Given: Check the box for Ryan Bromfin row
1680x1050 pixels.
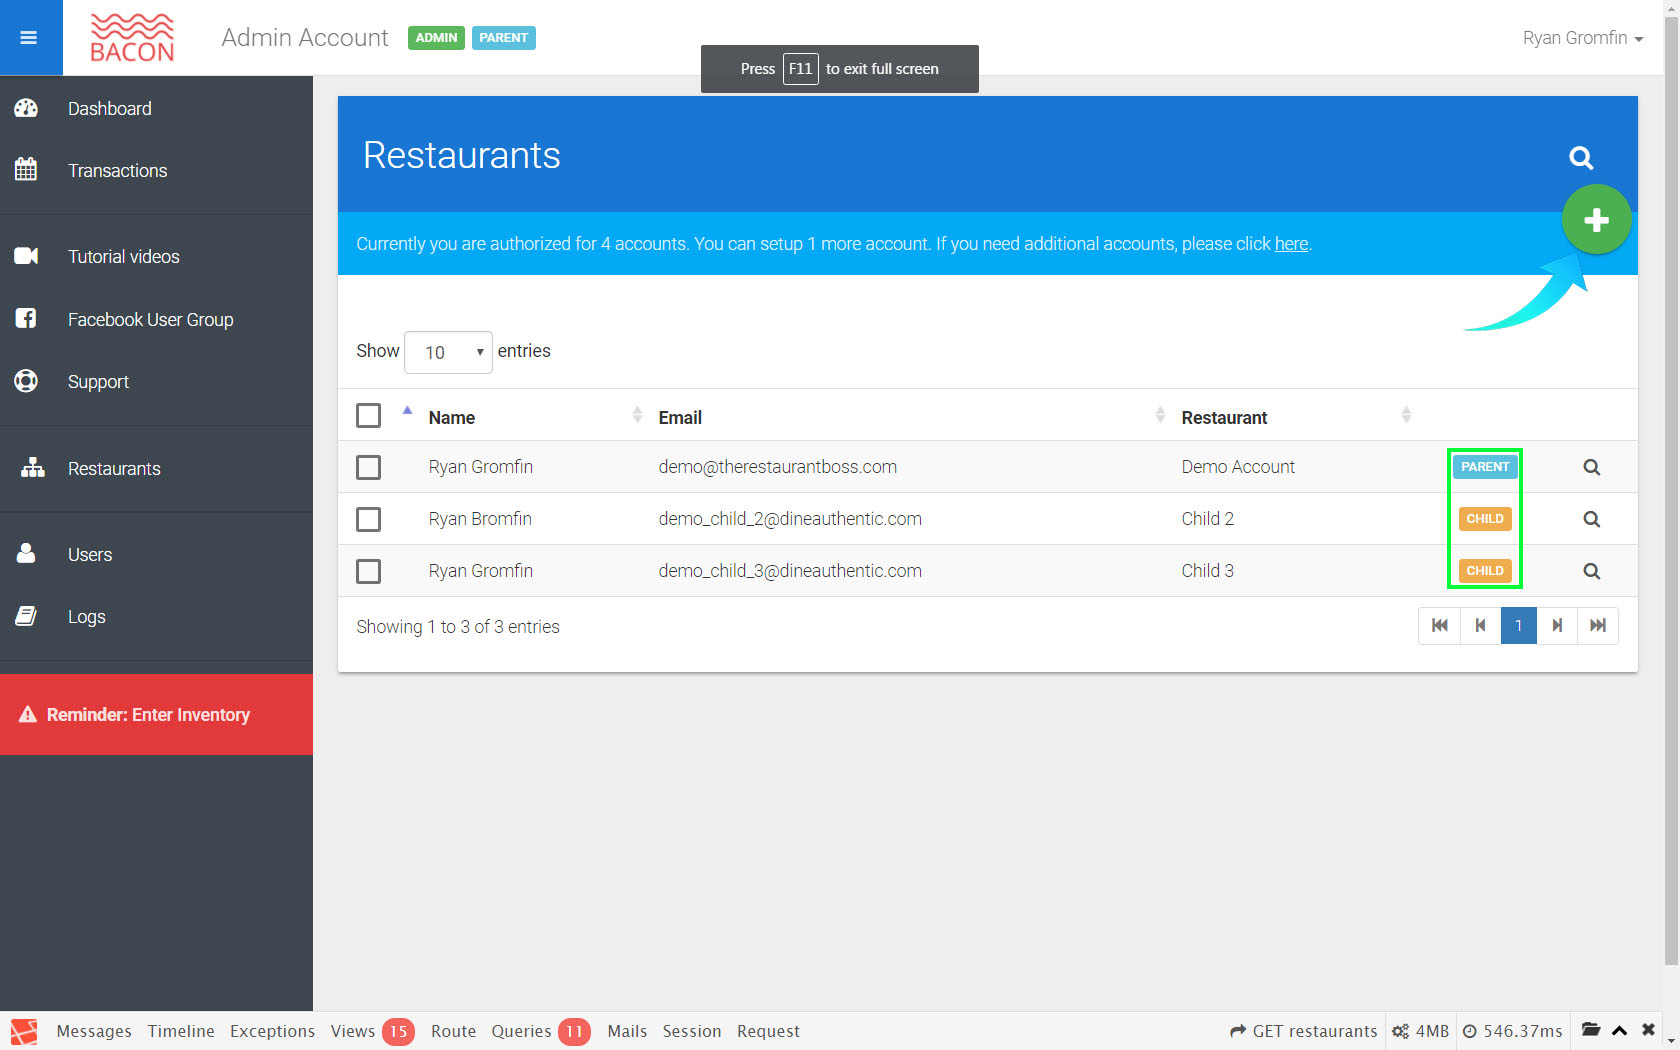Looking at the screenshot, I should (x=369, y=519).
